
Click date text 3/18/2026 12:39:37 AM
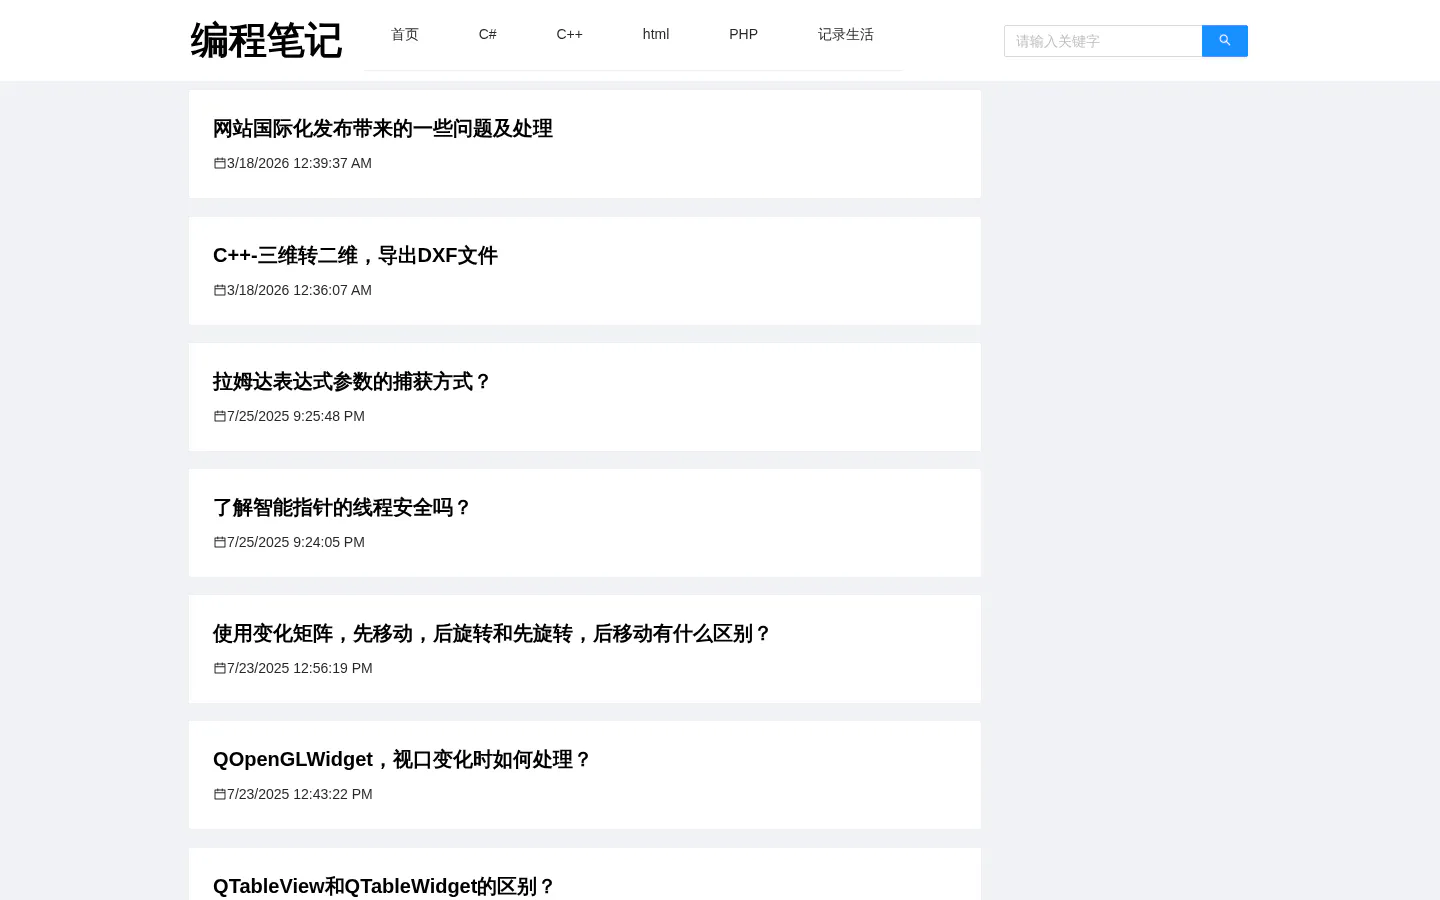point(299,163)
